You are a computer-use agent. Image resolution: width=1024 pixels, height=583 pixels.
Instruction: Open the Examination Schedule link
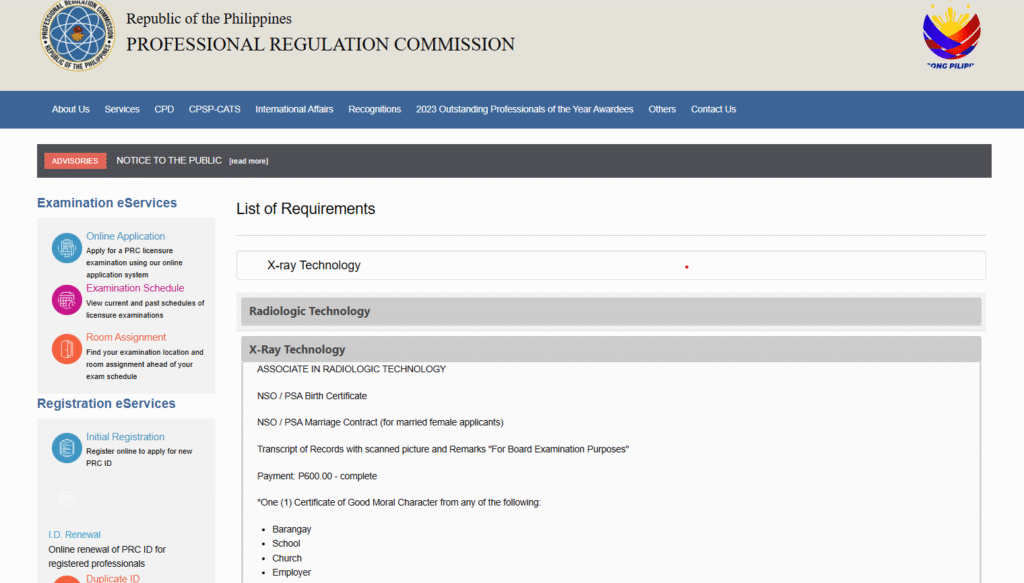pos(135,288)
